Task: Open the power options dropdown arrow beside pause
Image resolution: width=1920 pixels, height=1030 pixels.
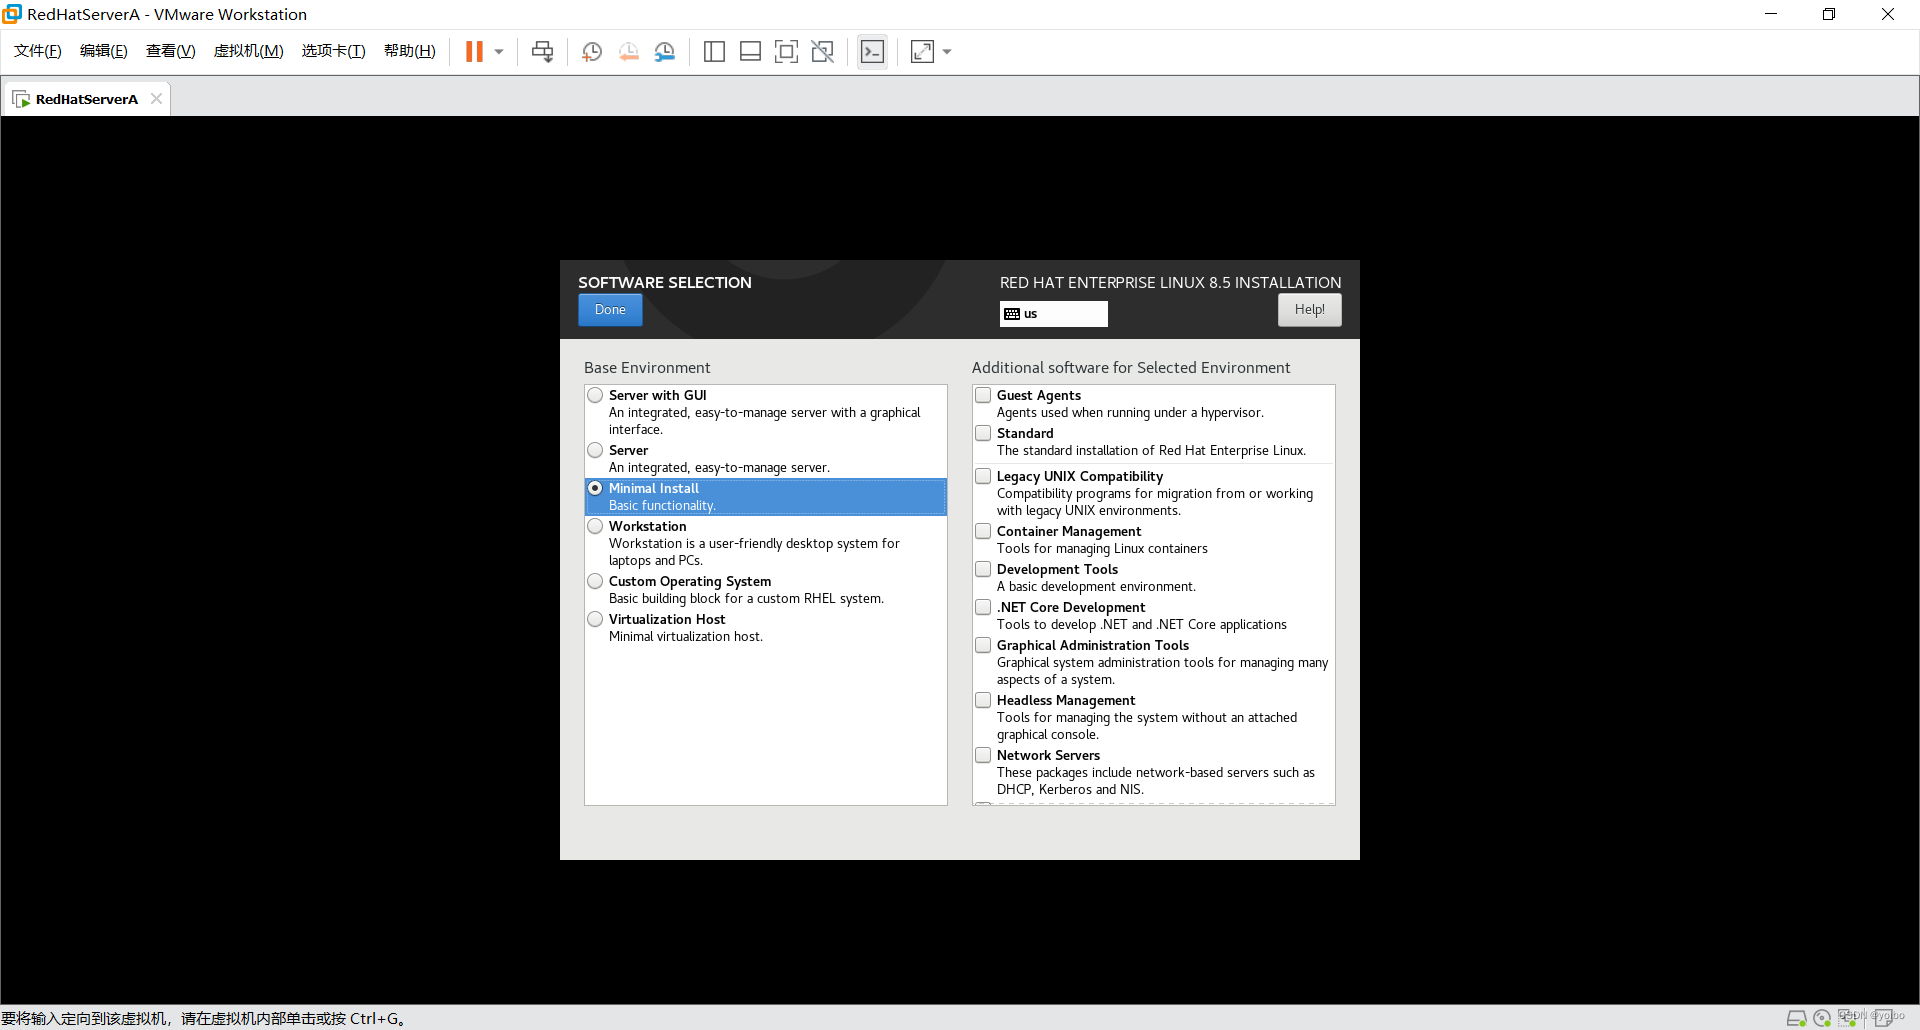Action: pyautogui.click(x=499, y=52)
